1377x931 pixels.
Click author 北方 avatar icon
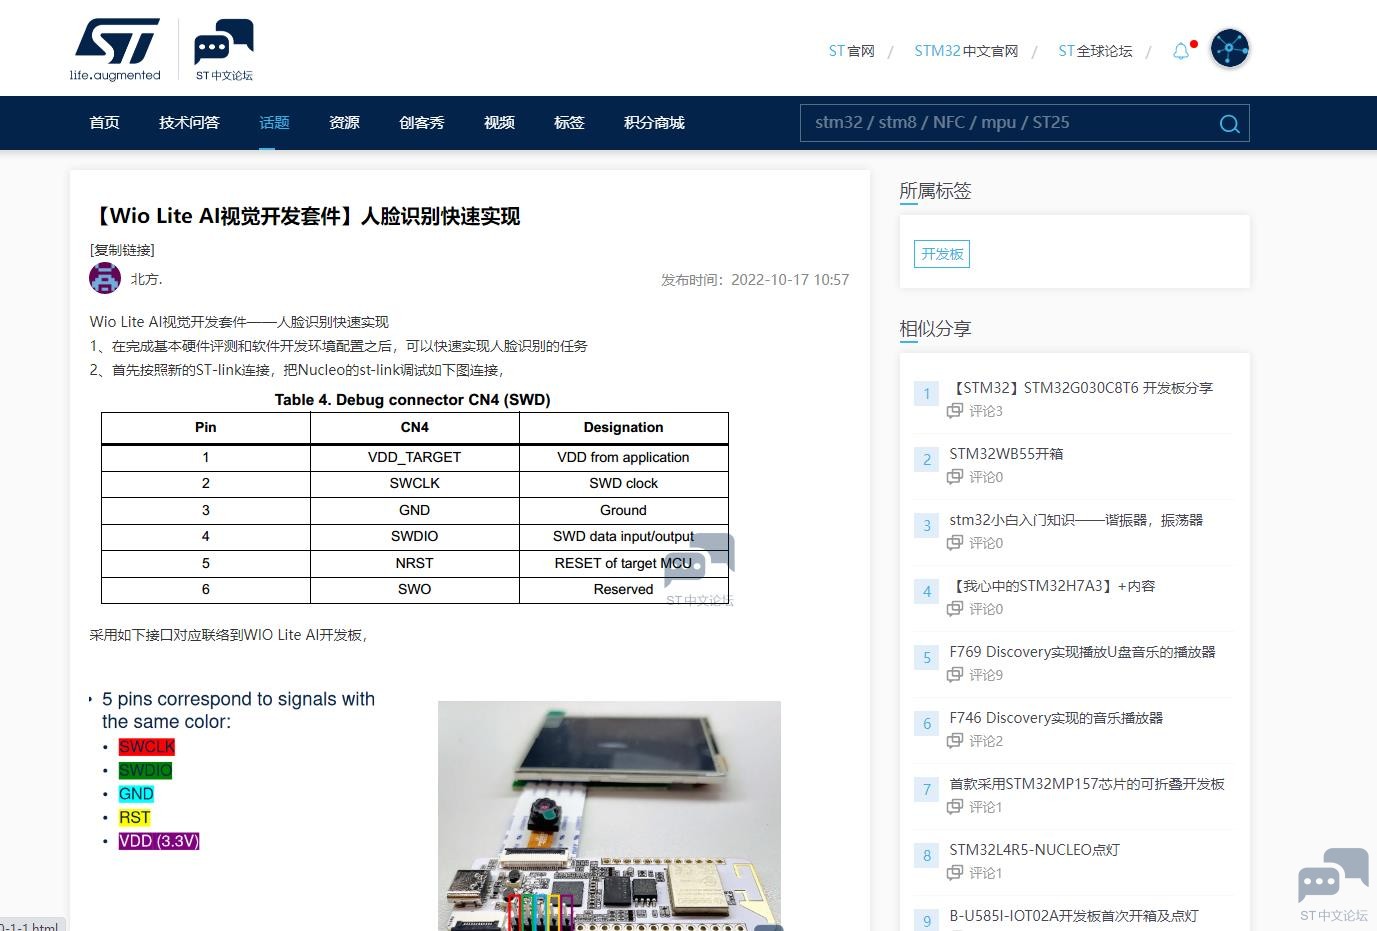click(105, 278)
